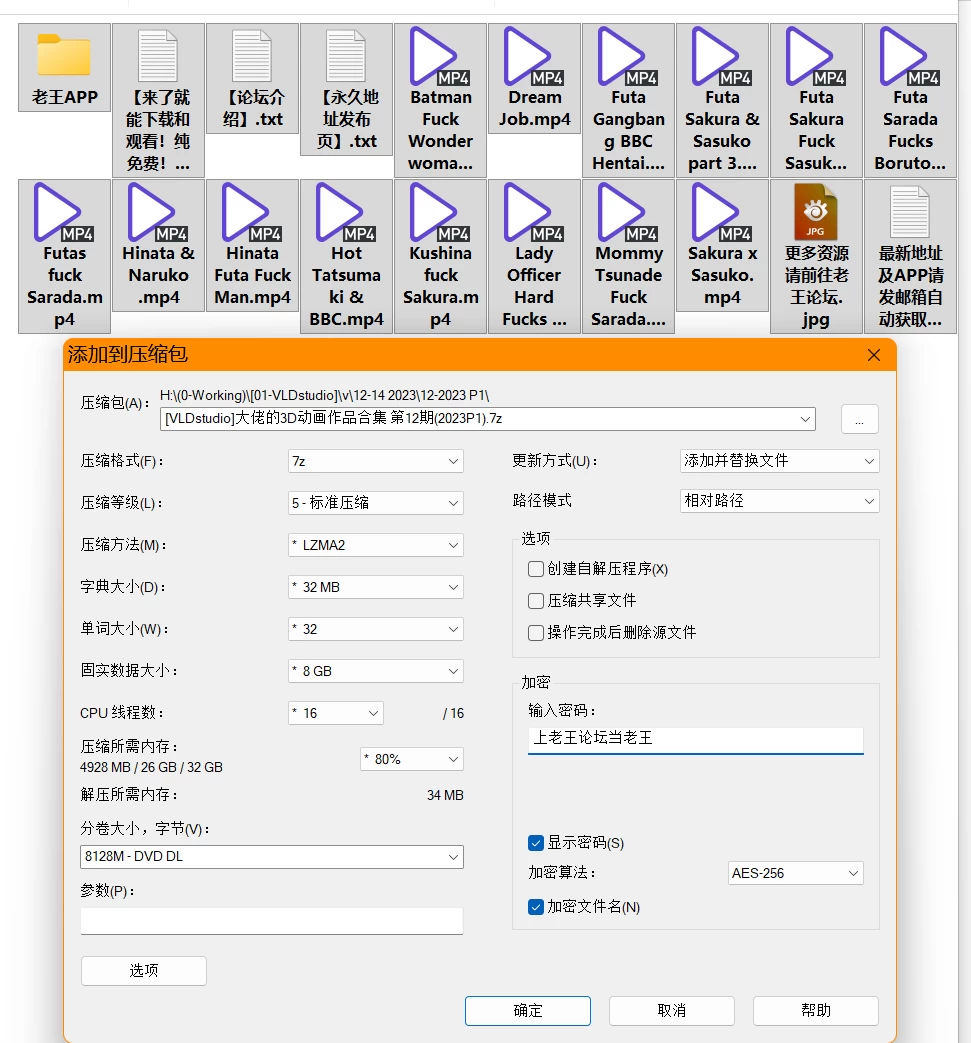
Task: Open the 压缩格式 7z dropdown
Action: click(x=376, y=461)
